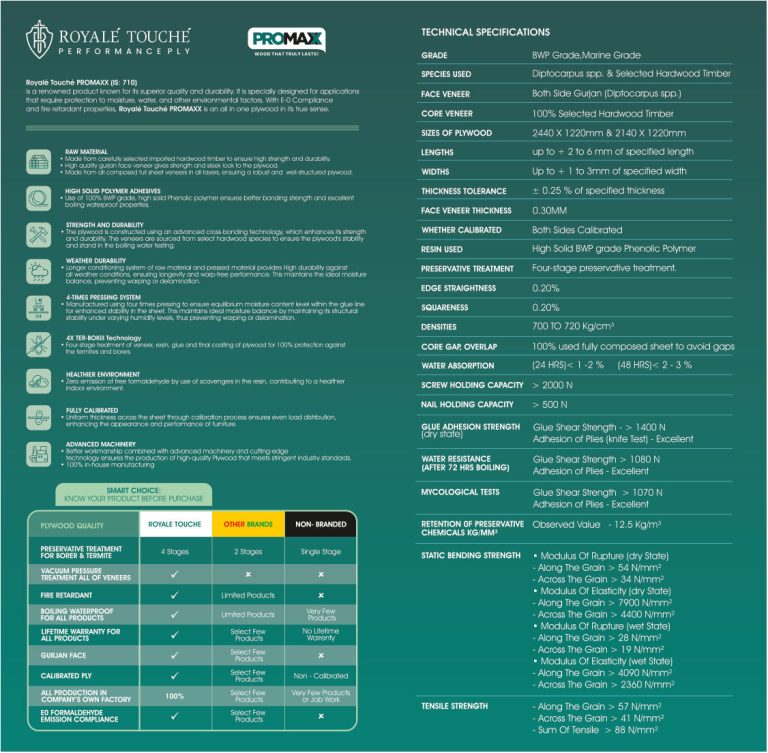Click Non-Branded cross in Gurjan Face row
The image size is (768, 753).
click(321, 655)
